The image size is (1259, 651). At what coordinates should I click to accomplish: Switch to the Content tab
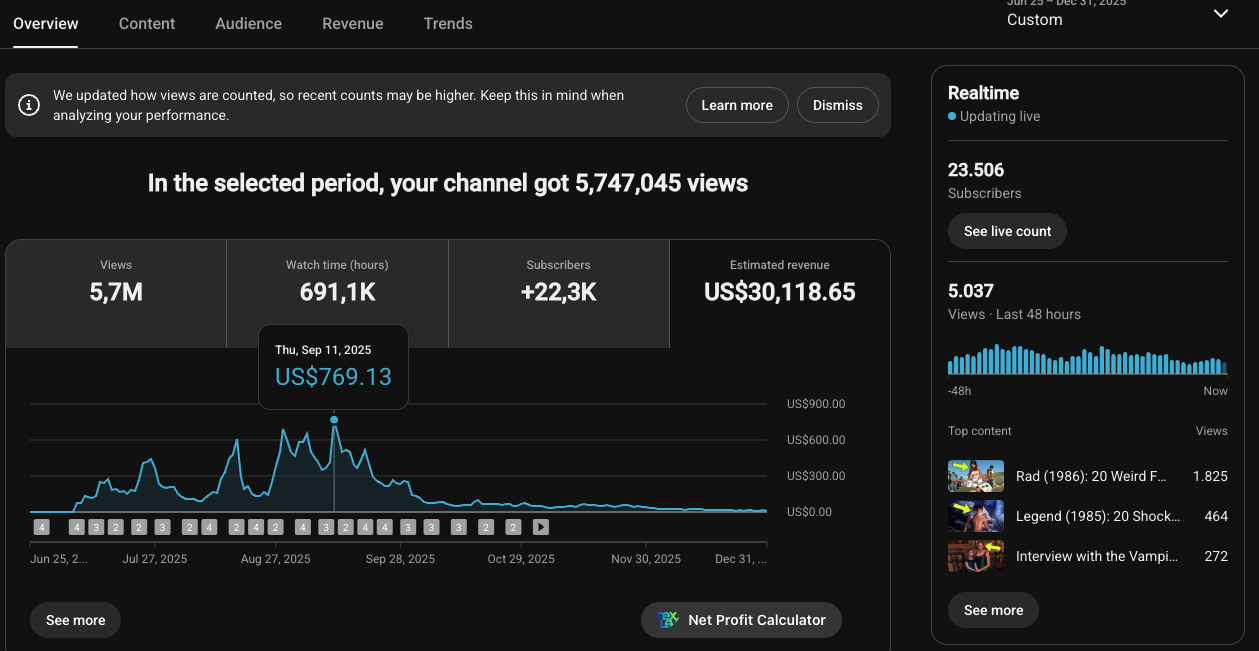(x=147, y=23)
